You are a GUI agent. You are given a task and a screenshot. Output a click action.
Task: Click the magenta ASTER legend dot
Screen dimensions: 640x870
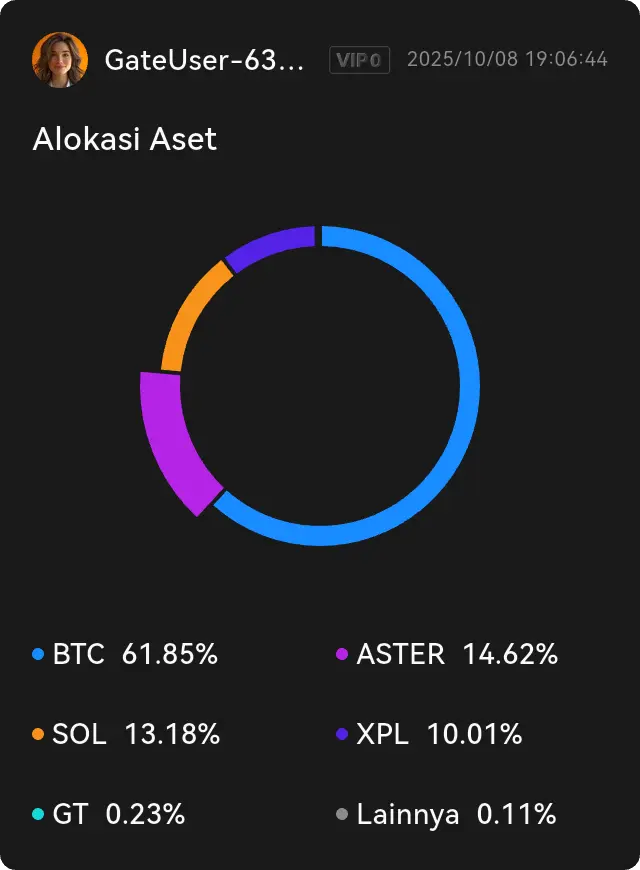coord(342,655)
